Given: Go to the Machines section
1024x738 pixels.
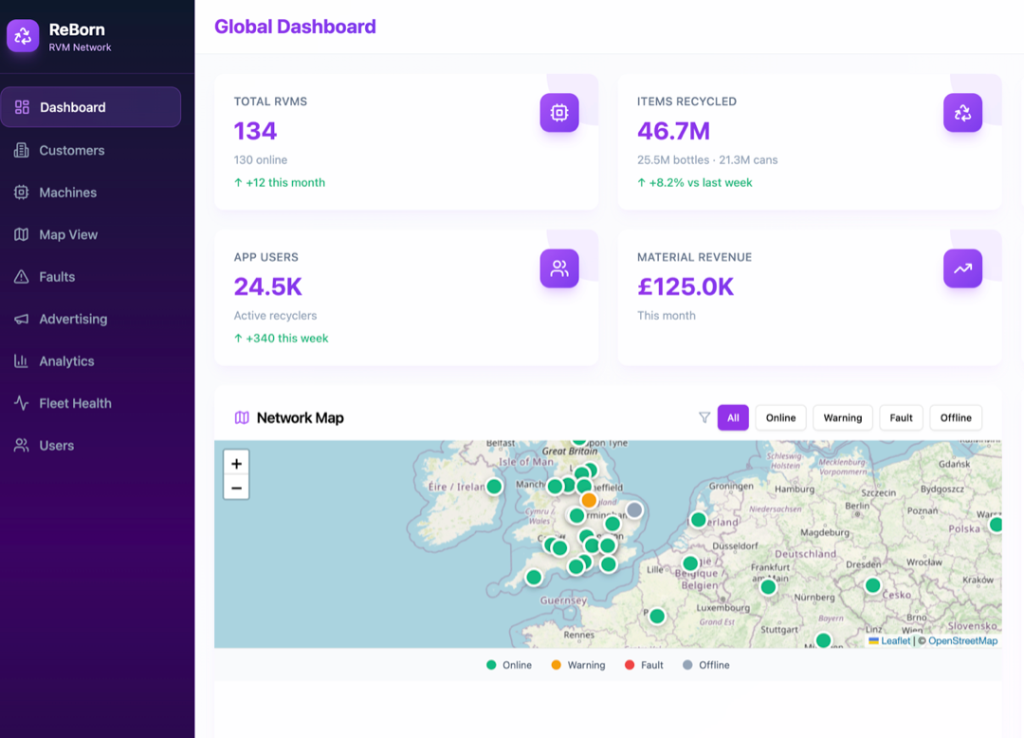Looking at the screenshot, I should [91, 192].
